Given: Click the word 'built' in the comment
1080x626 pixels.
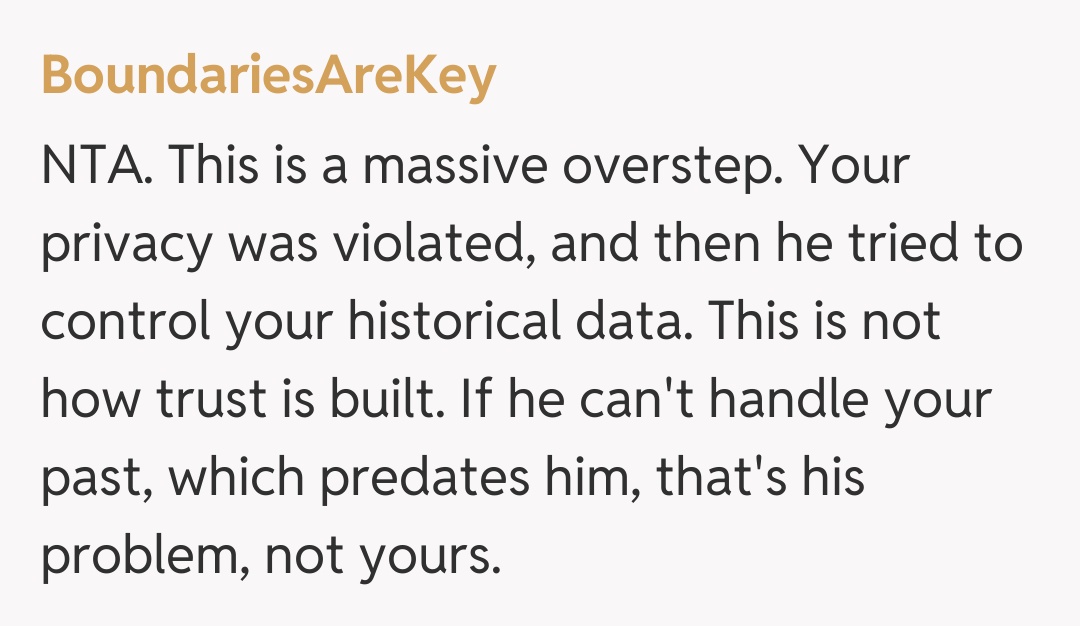Looking at the screenshot, I should click(x=392, y=400).
